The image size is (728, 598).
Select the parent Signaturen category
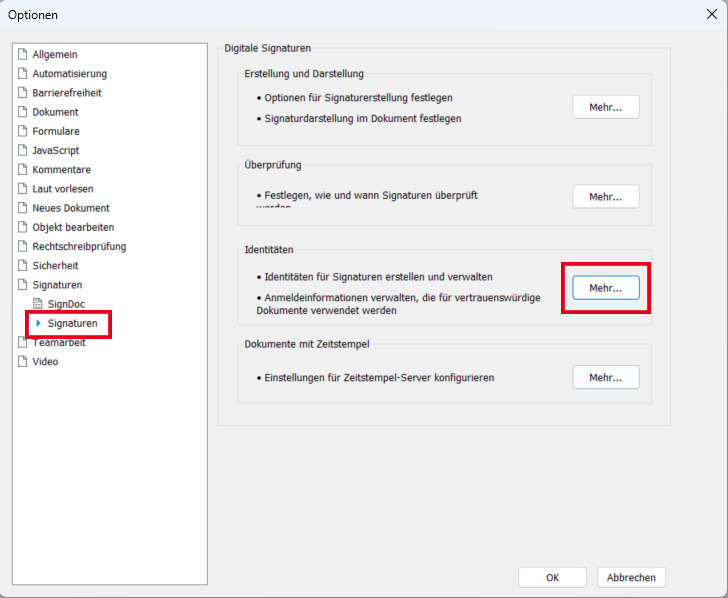point(58,285)
